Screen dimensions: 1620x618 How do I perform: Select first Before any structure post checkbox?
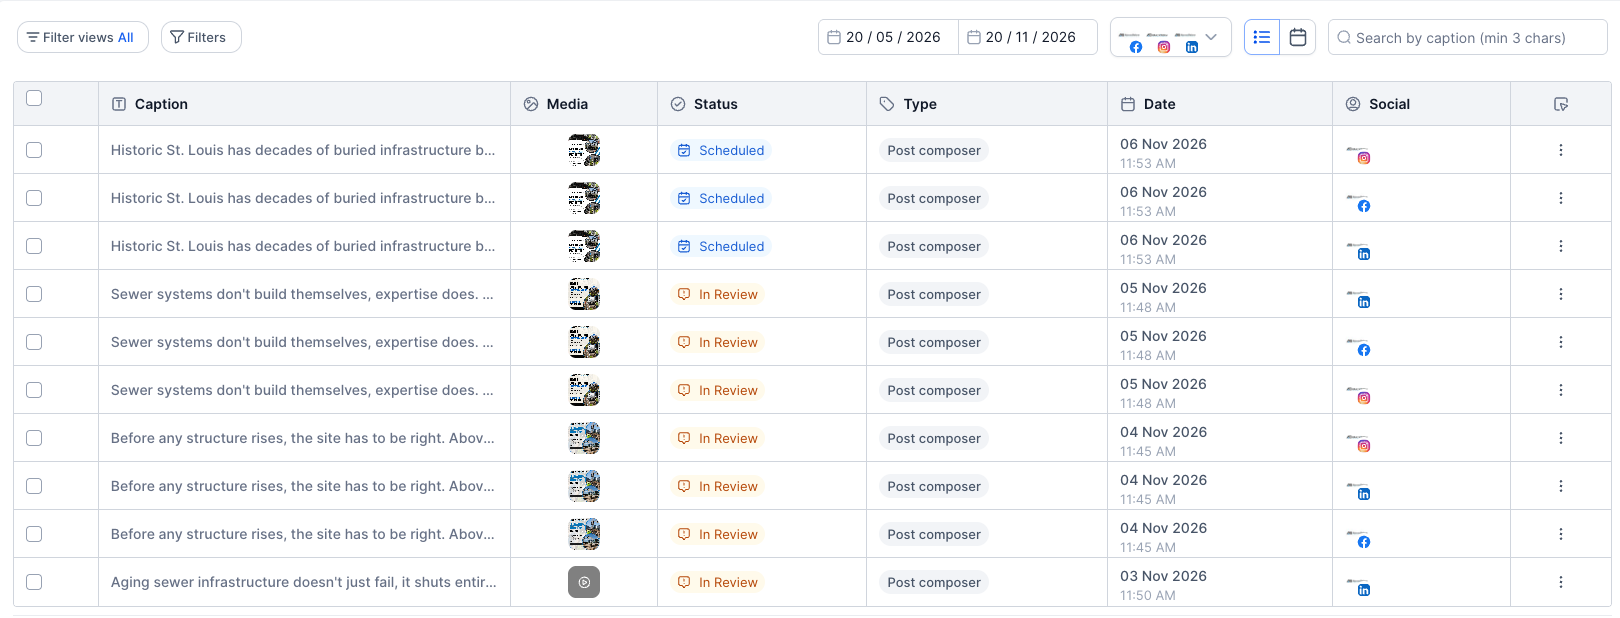(34, 438)
